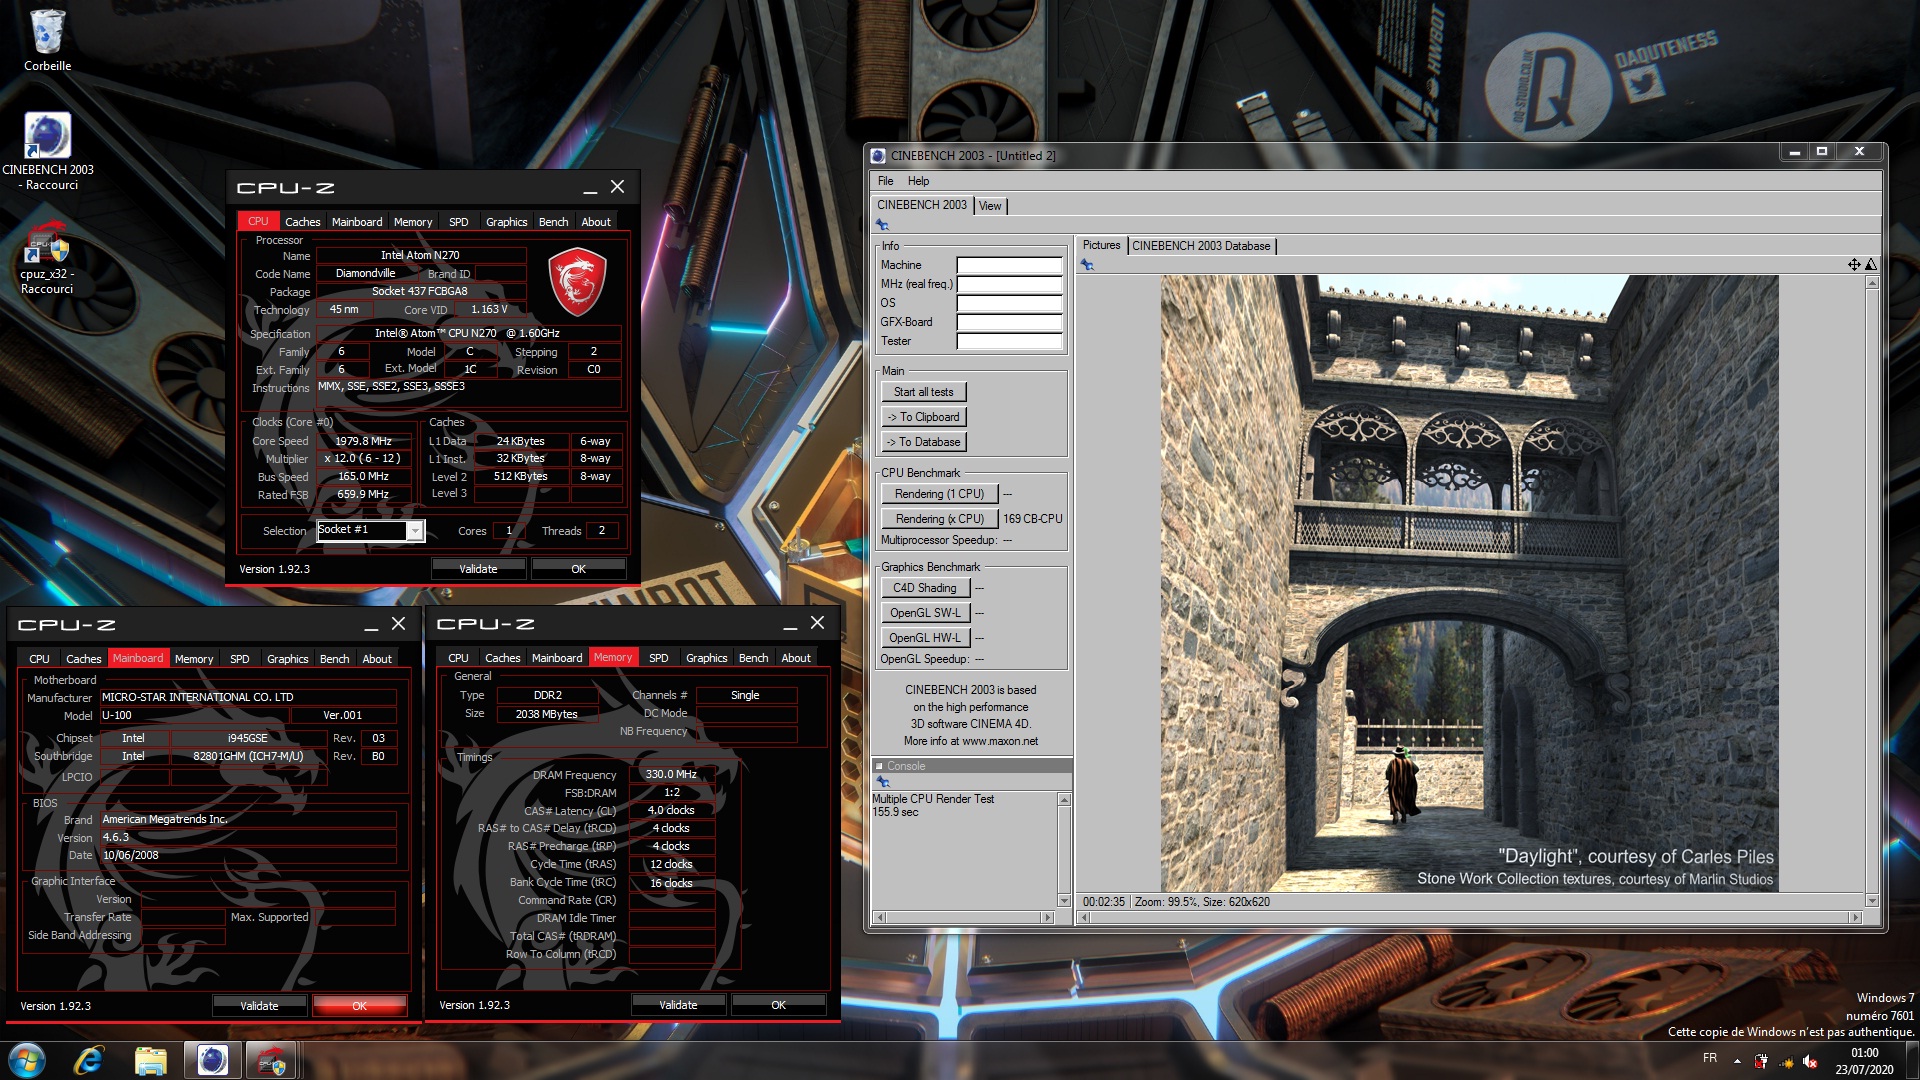Image resolution: width=1920 pixels, height=1080 pixels.
Task: Show hidden system tray icons arrow
Action: (x=1737, y=1060)
